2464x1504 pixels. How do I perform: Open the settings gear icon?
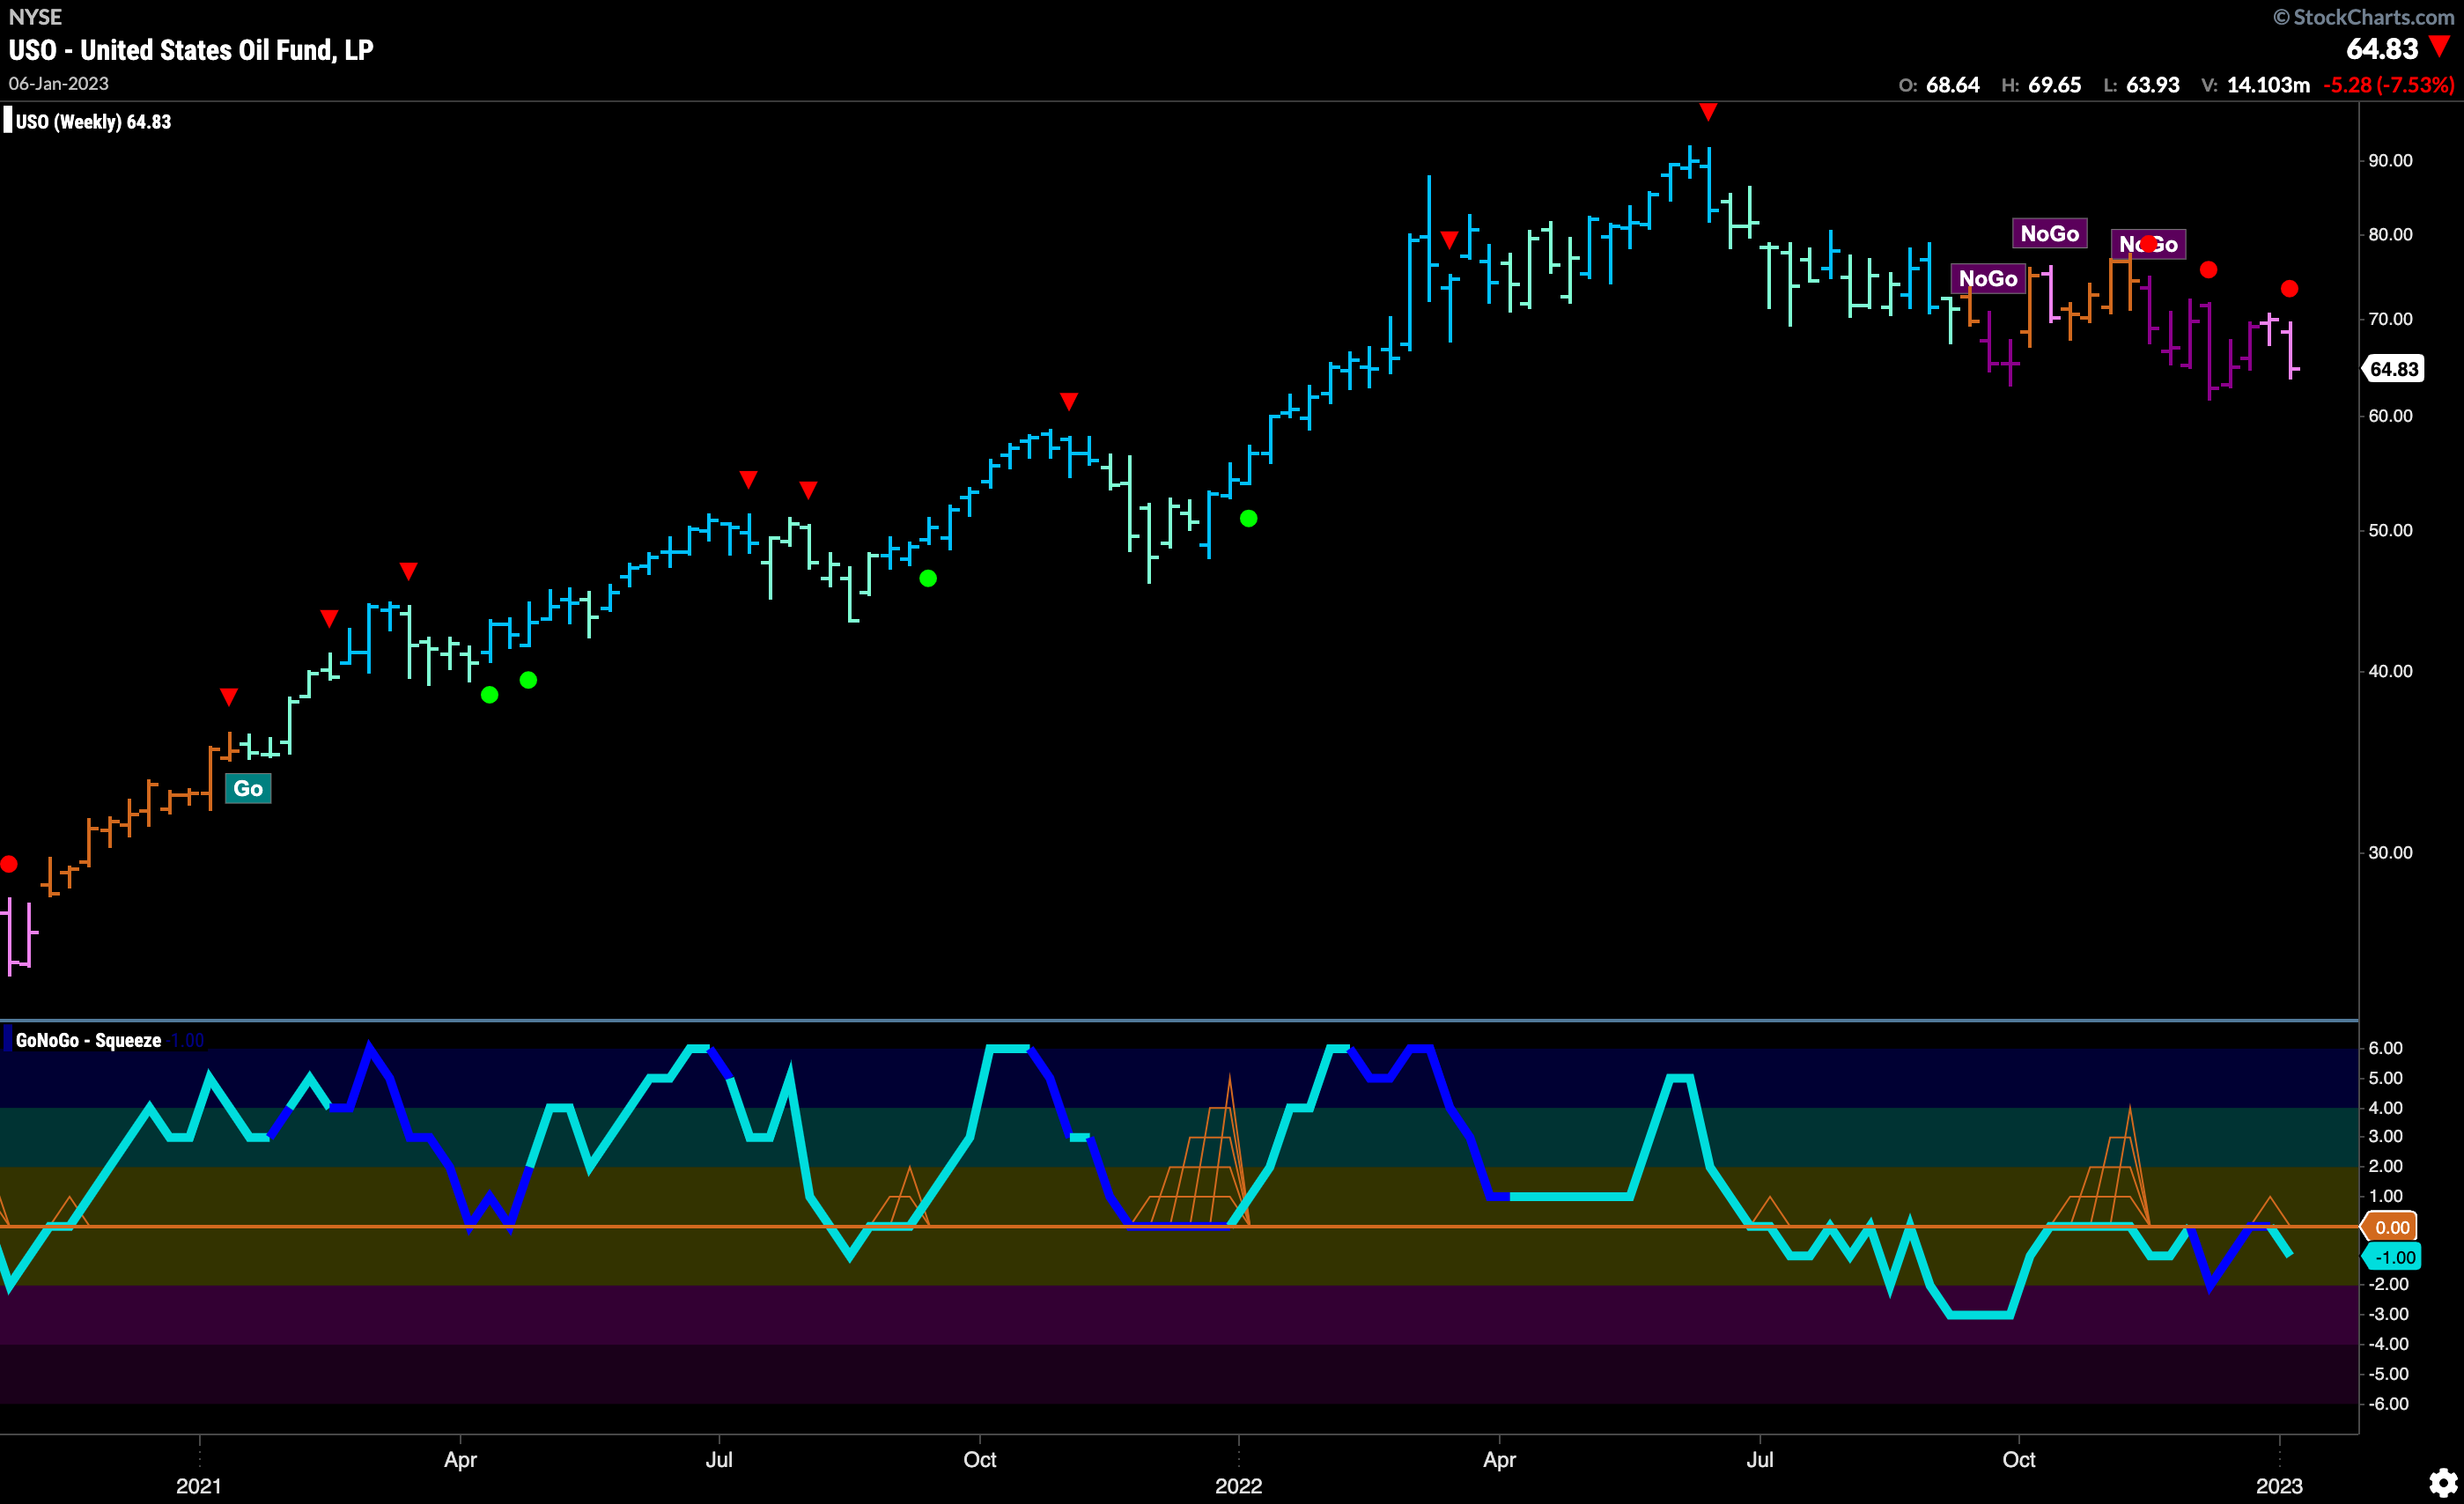click(x=2443, y=1482)
